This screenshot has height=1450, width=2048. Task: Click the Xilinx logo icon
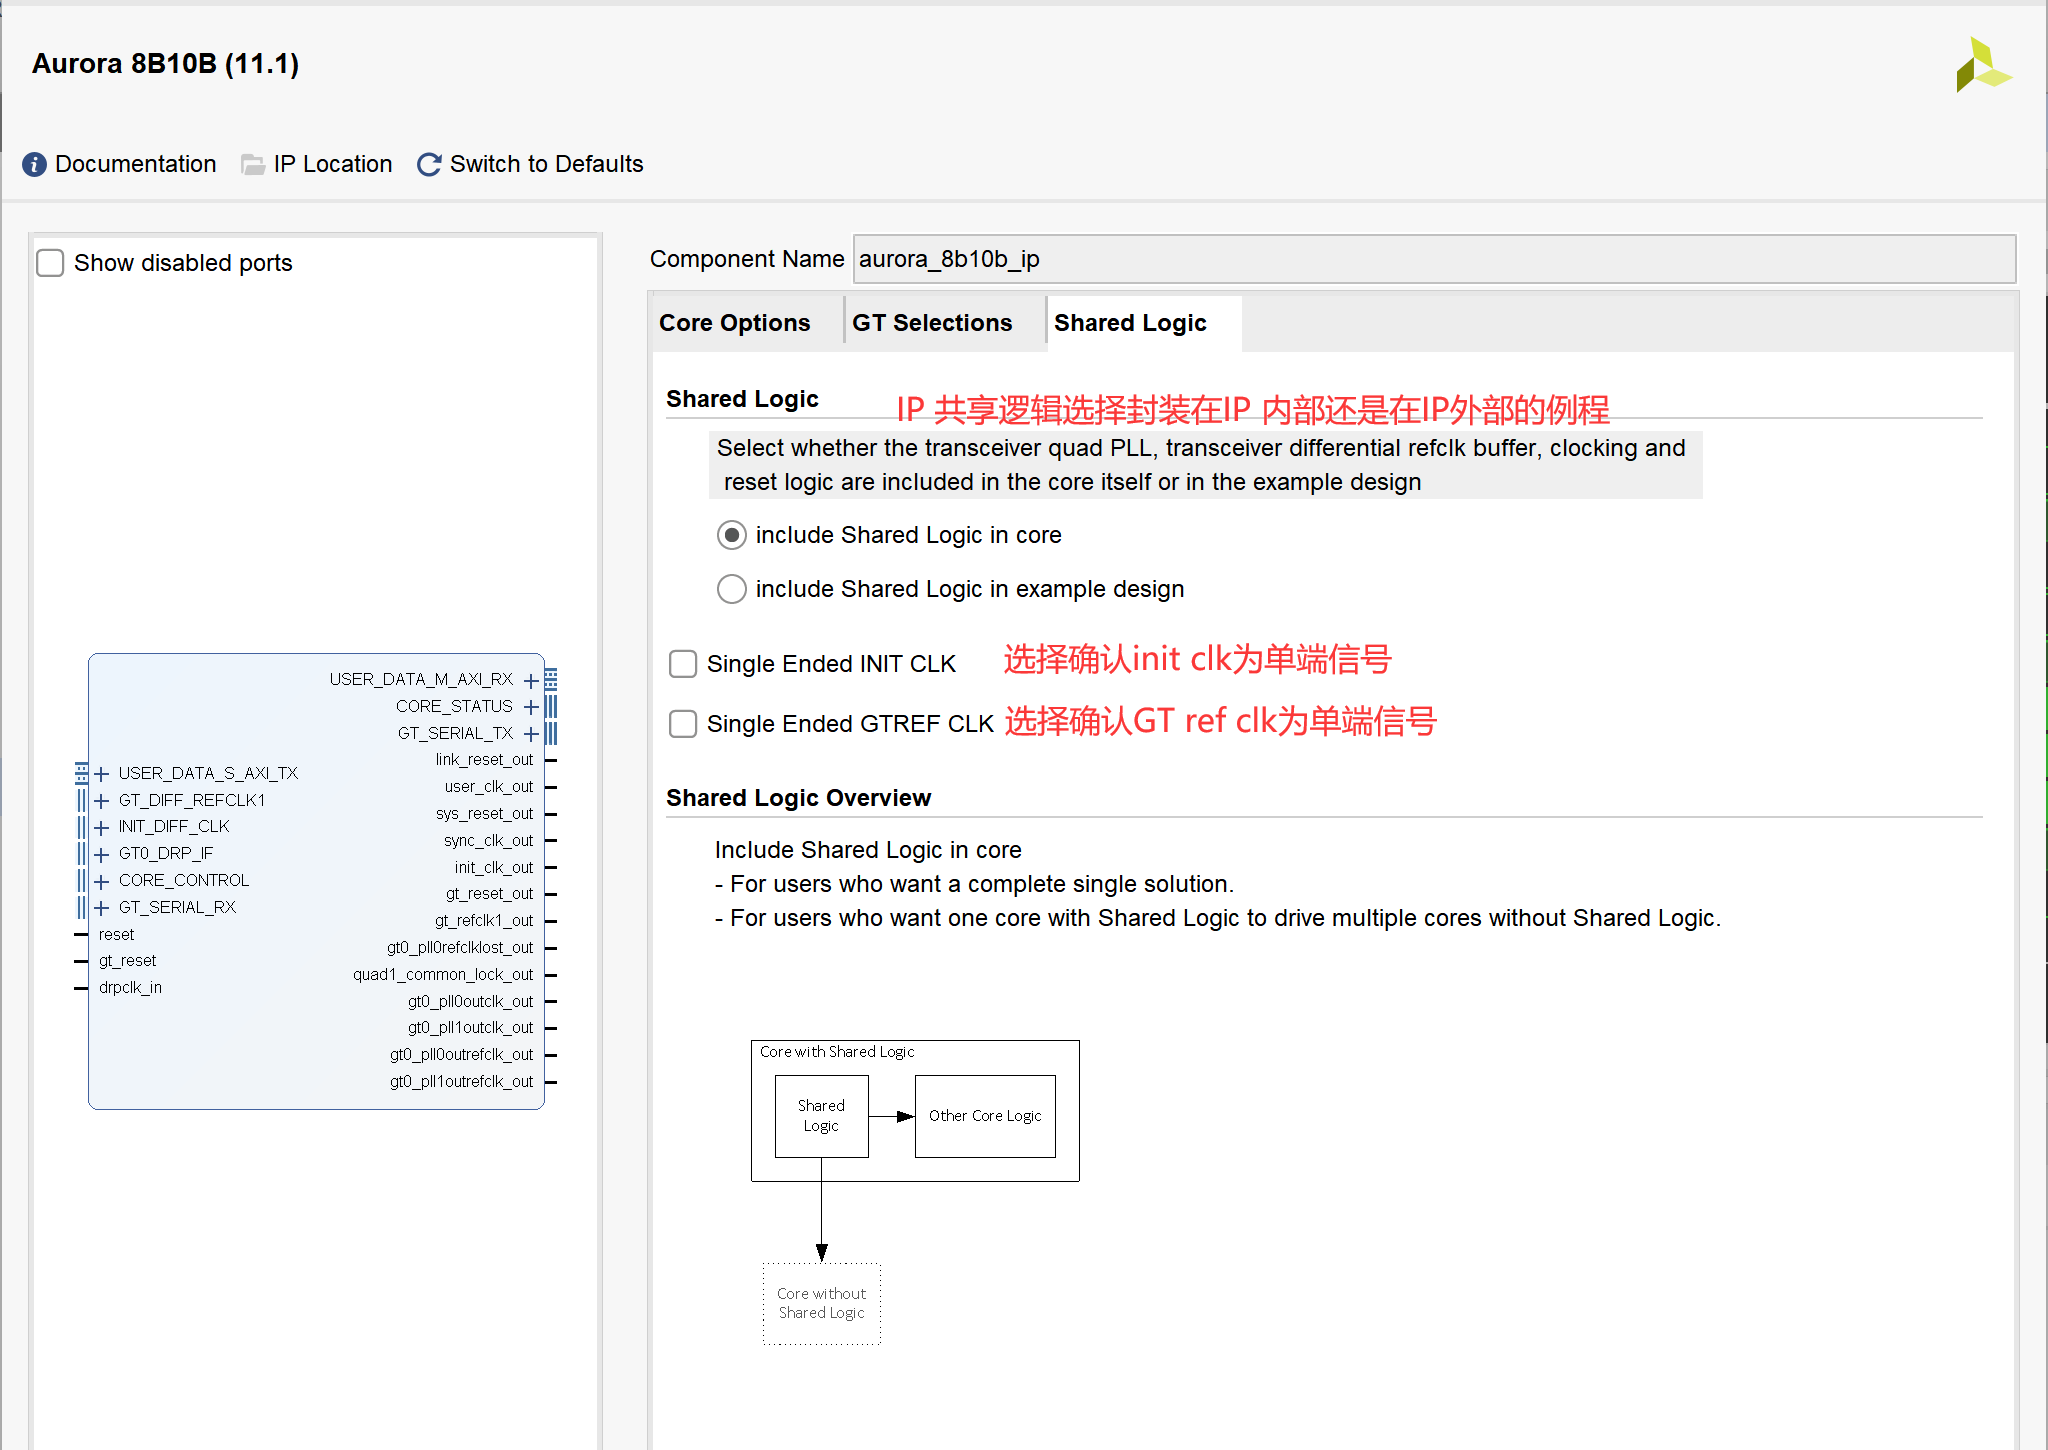click(1982, 66)
